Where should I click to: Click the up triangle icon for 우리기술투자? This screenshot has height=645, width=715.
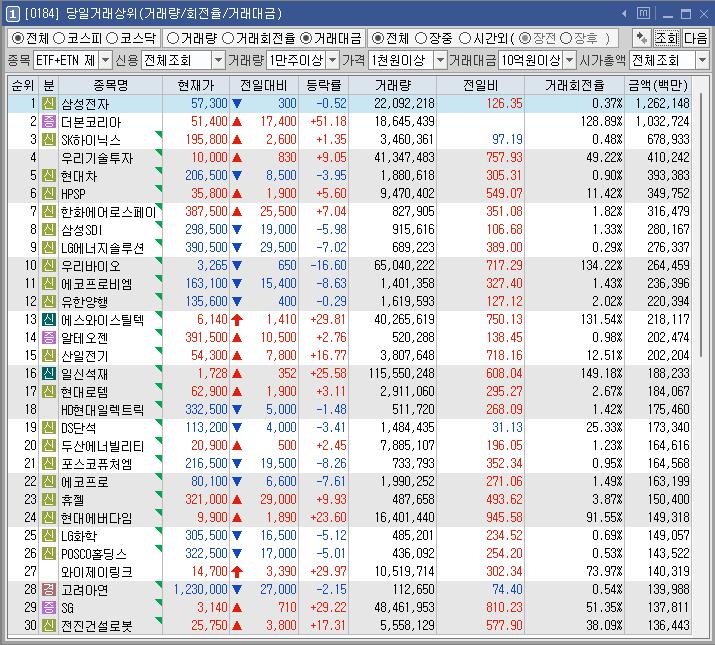[x=237, y=158]
